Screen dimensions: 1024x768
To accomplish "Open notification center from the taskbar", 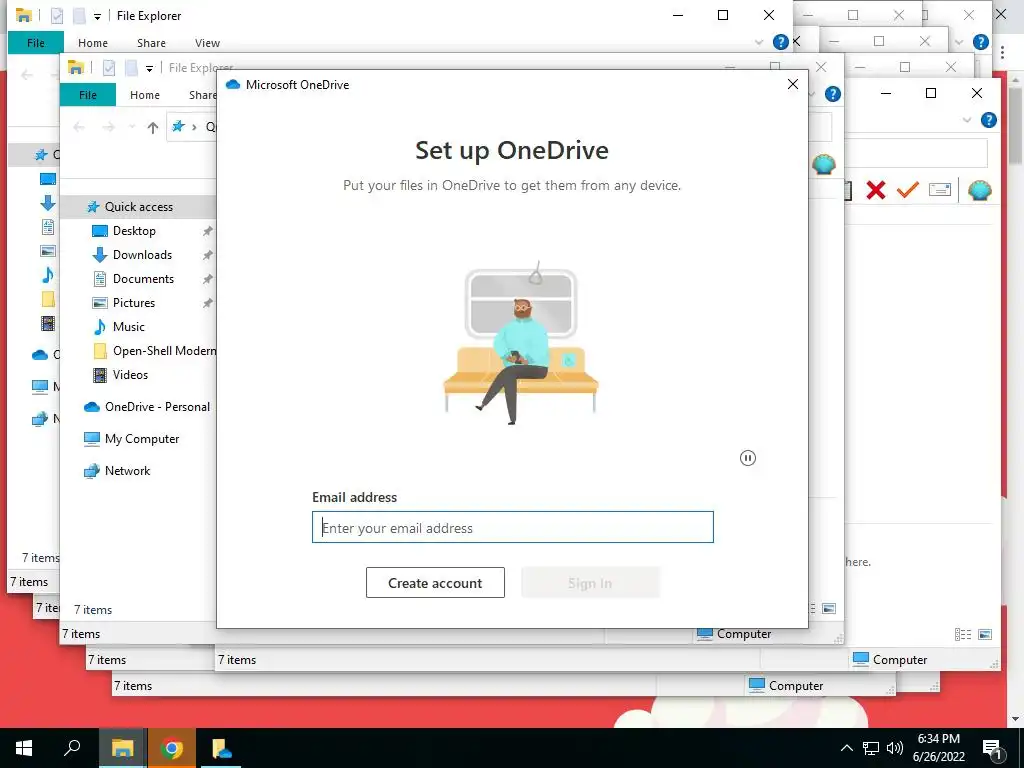I will (992, 749).
